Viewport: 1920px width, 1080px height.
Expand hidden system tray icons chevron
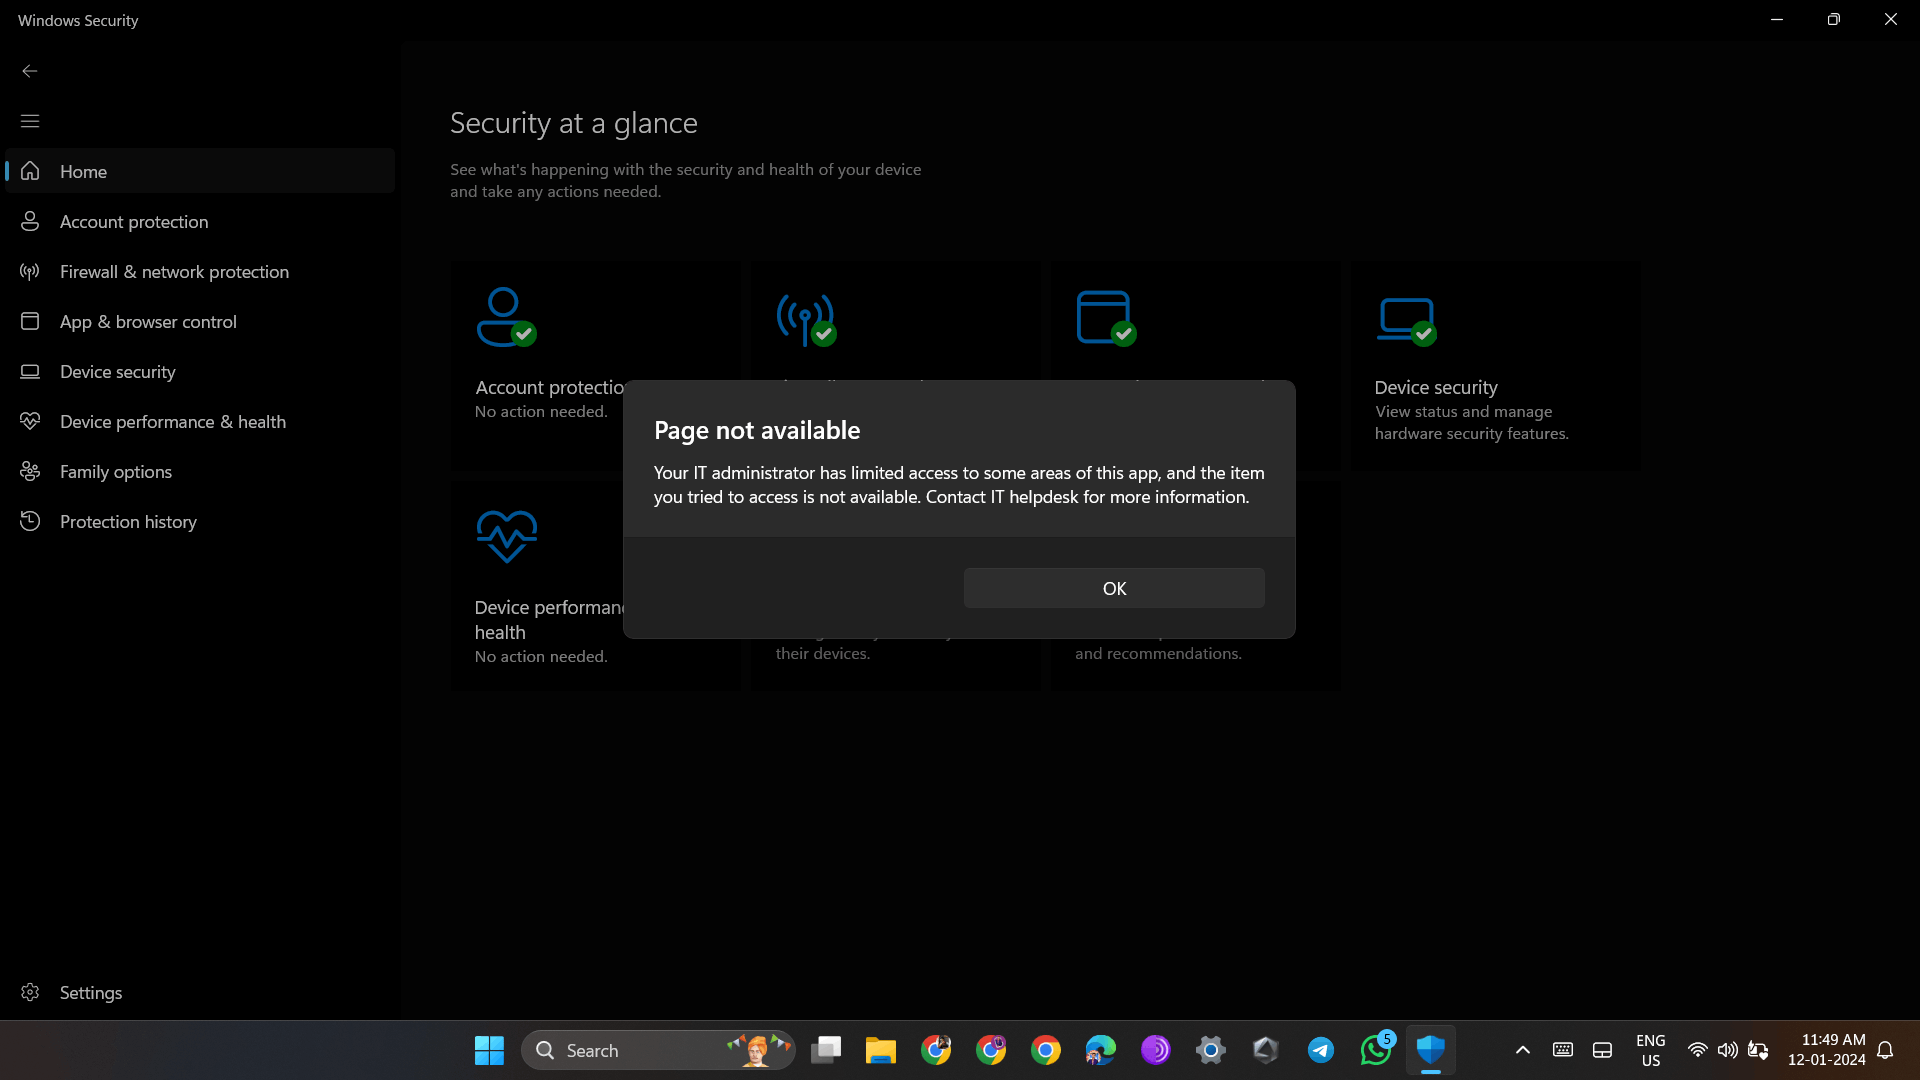(x=1522, y=1050)
